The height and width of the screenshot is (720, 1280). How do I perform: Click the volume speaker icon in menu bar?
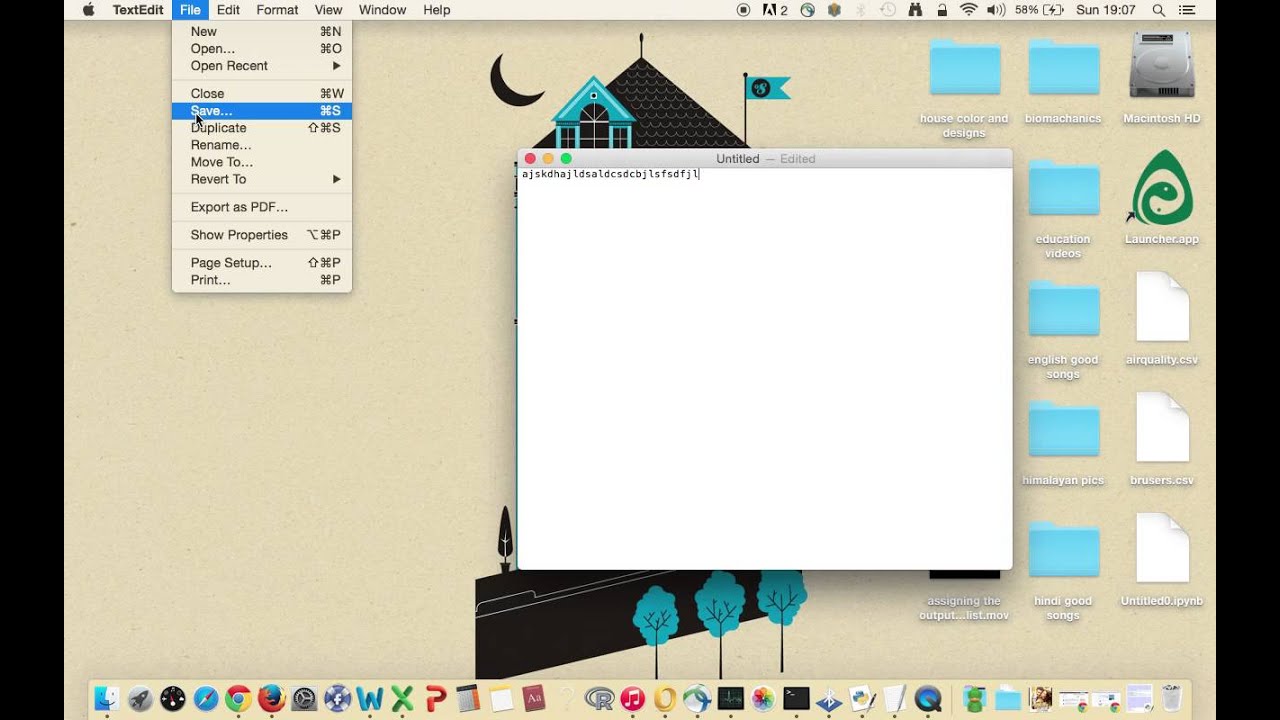(996, 10)
